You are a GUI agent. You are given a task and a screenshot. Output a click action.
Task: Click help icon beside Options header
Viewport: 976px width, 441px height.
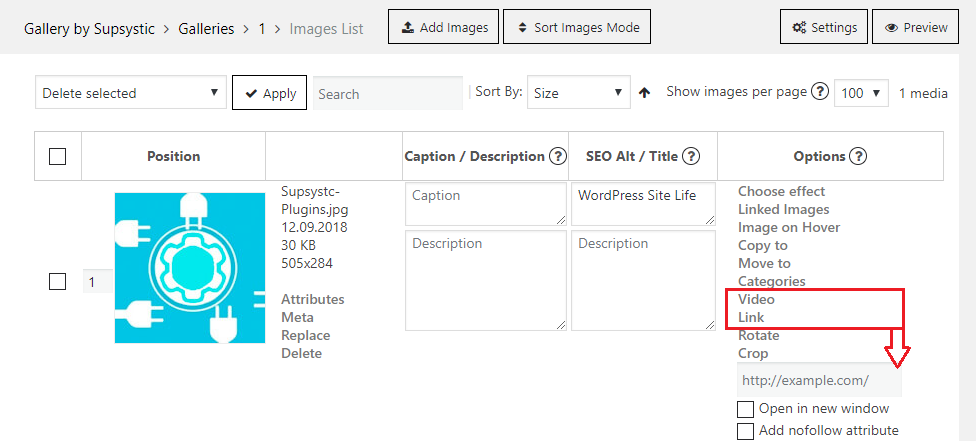[858, 156]
